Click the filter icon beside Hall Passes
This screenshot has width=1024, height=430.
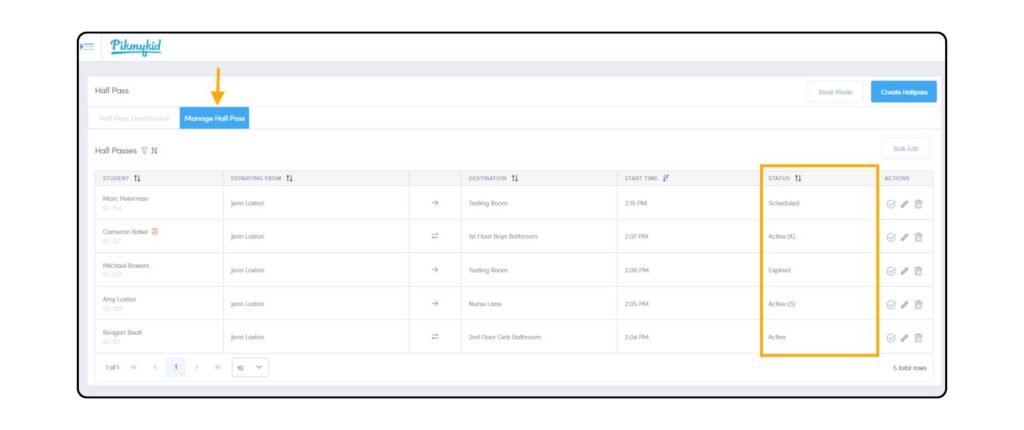tap(144, 151)
